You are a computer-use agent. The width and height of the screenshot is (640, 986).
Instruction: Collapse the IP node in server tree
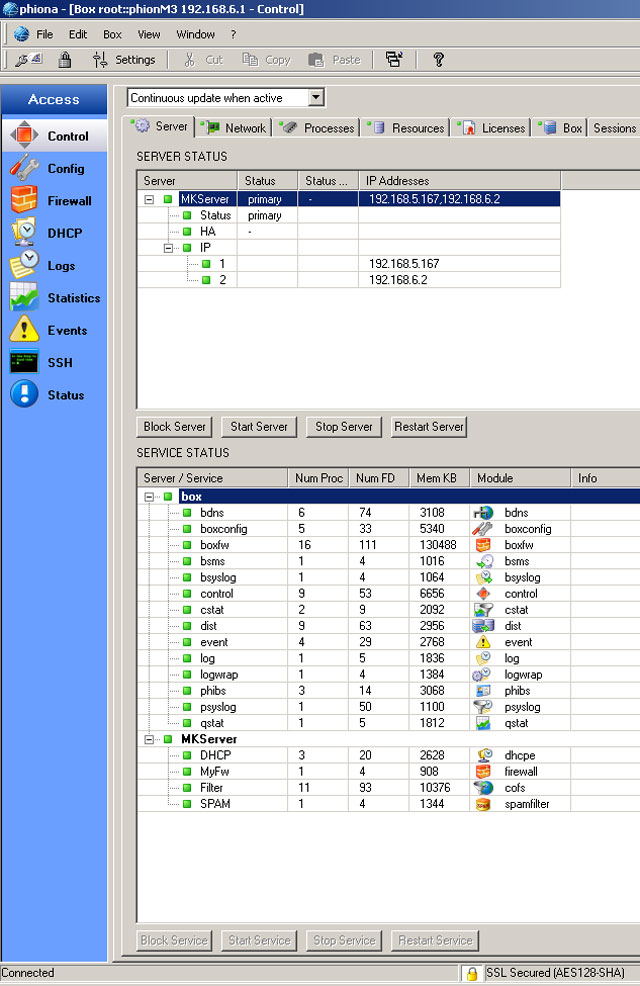click(x=167, y=248)
